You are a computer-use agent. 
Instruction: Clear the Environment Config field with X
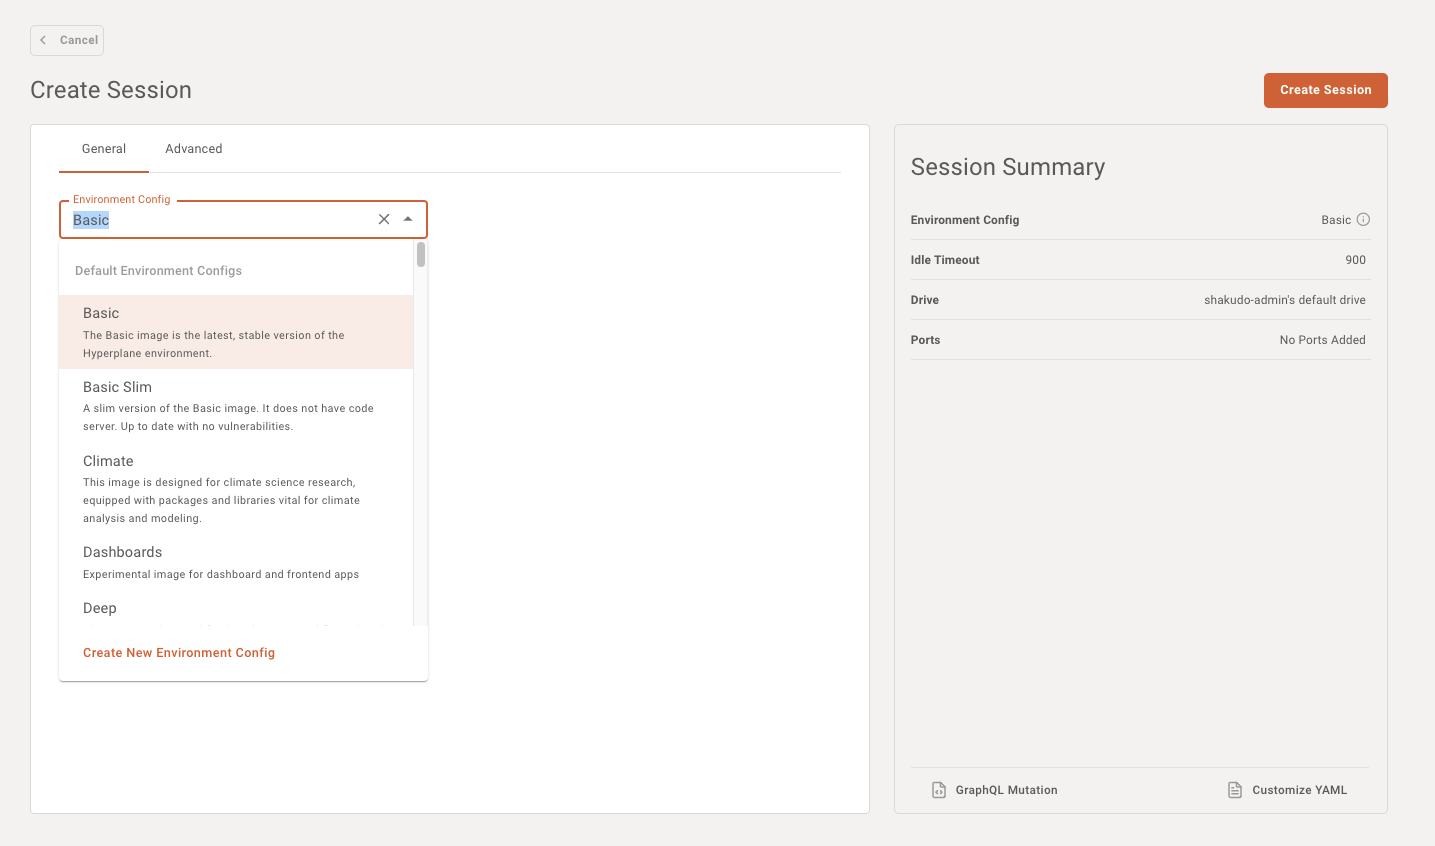(384, 219)
